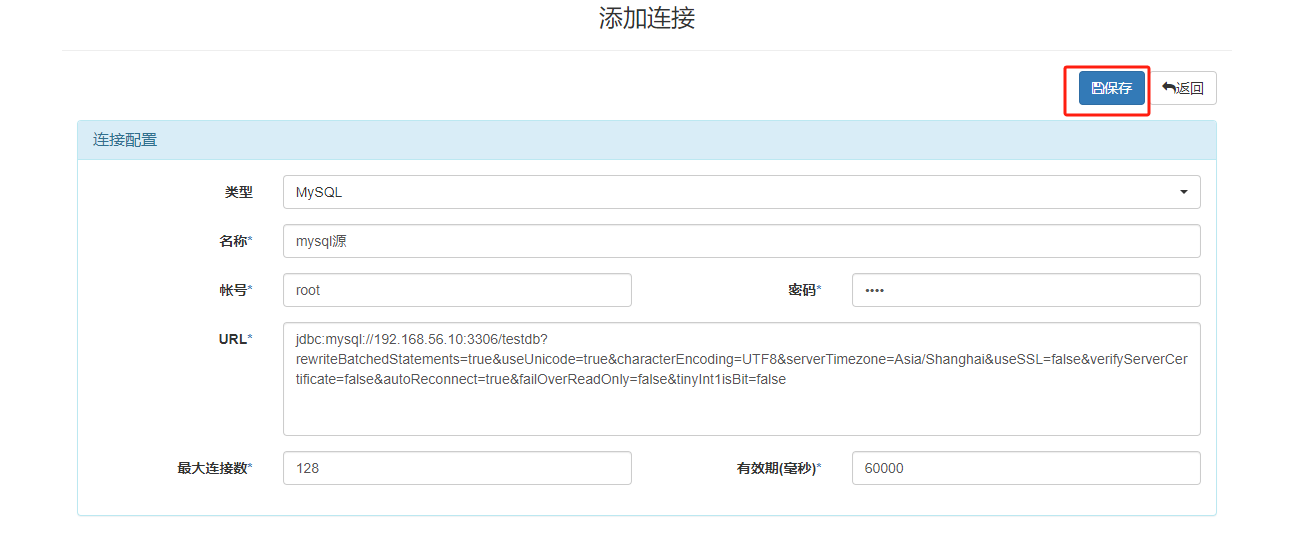The width and height of the screenshot is (1312, 556).
Task: Click the 最大连接数 field showing 128
Action: [457, 468]
